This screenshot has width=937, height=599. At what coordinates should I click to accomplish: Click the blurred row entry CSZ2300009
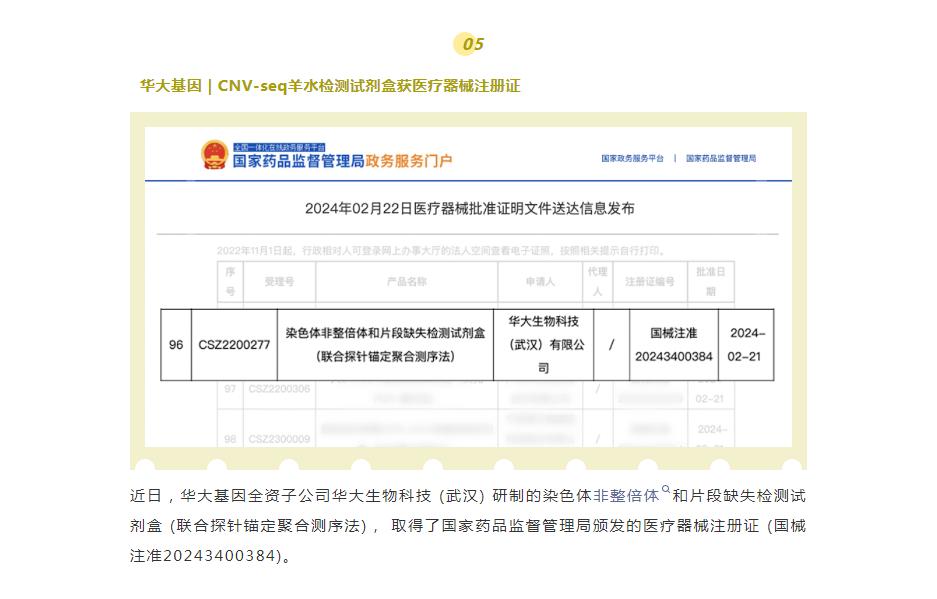click(x=279, y=439)
